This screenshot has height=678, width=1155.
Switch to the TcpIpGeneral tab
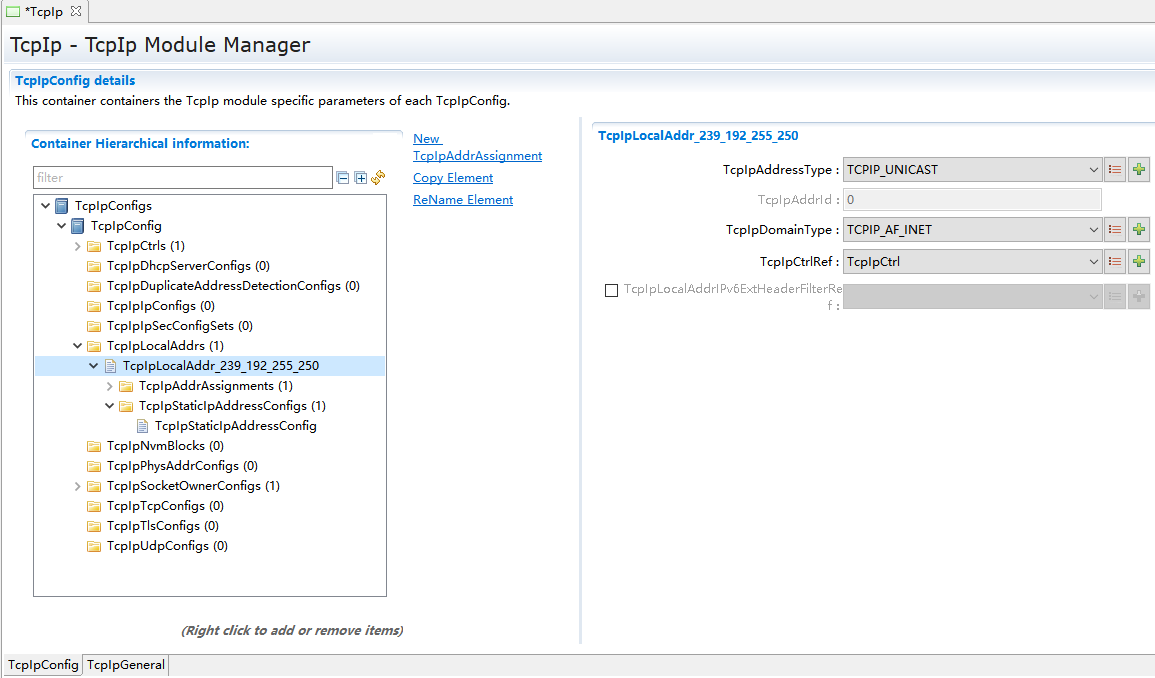click(x=125, y=665)
